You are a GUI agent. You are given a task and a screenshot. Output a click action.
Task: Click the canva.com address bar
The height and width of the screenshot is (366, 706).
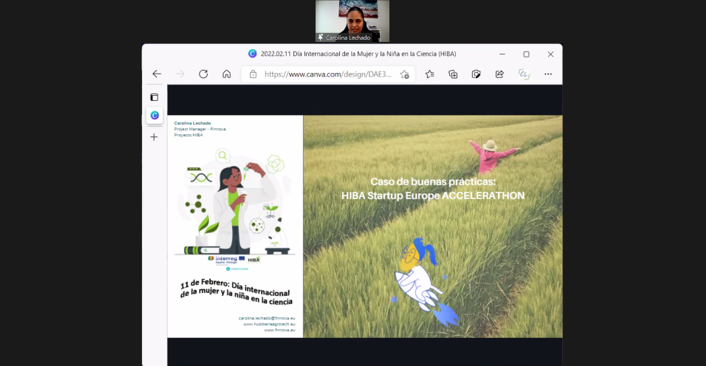pyautogui.click(x=328, y=74)
